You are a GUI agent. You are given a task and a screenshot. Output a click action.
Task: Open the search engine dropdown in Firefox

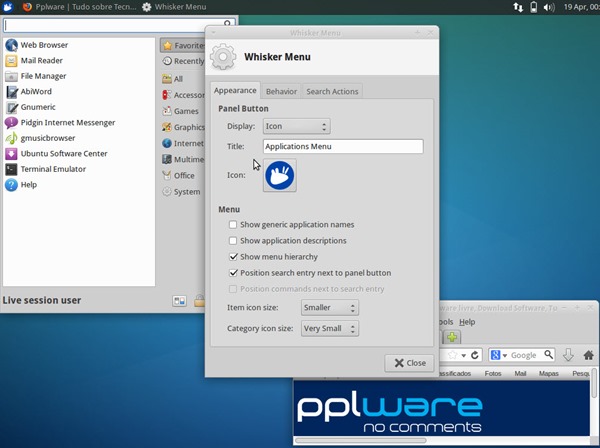(499, 355)
